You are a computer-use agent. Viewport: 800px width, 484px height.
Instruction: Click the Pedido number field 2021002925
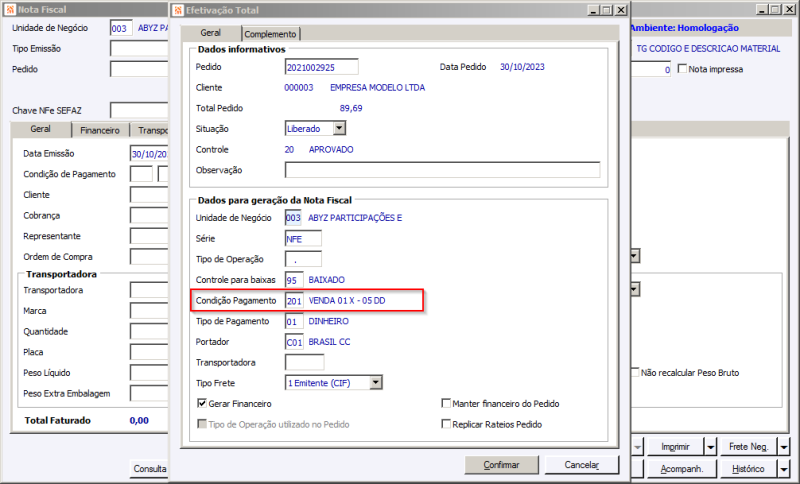pos(321,67)
